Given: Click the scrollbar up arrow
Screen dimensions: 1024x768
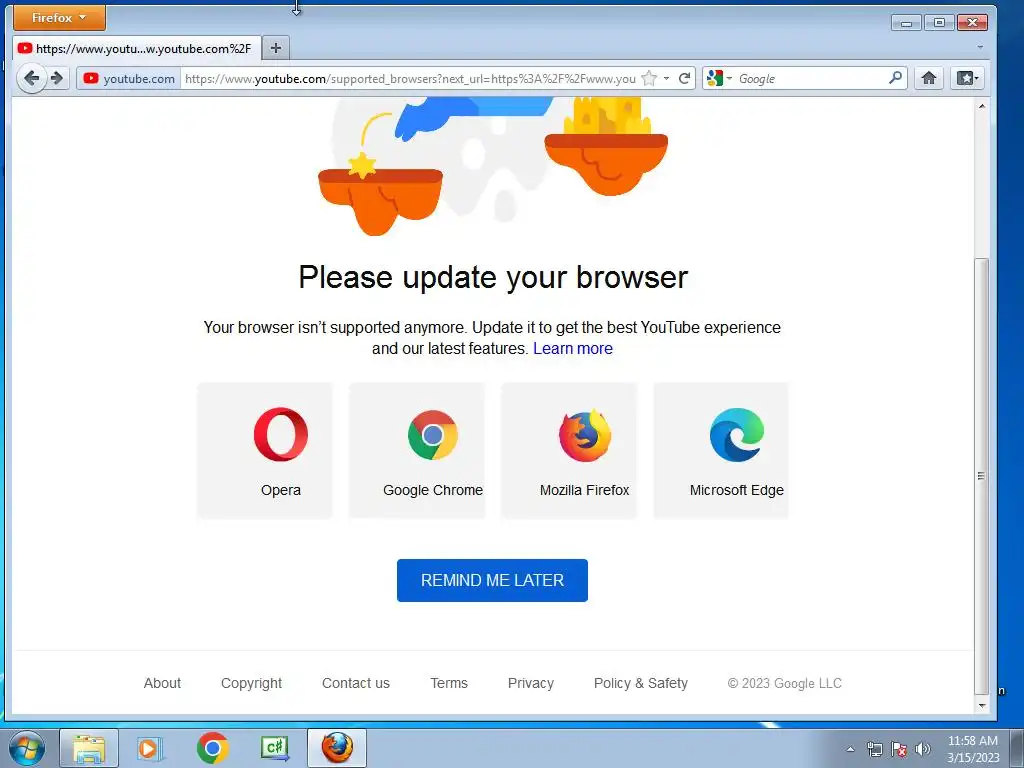Looking at the screenshot, I should click(982, 106).
